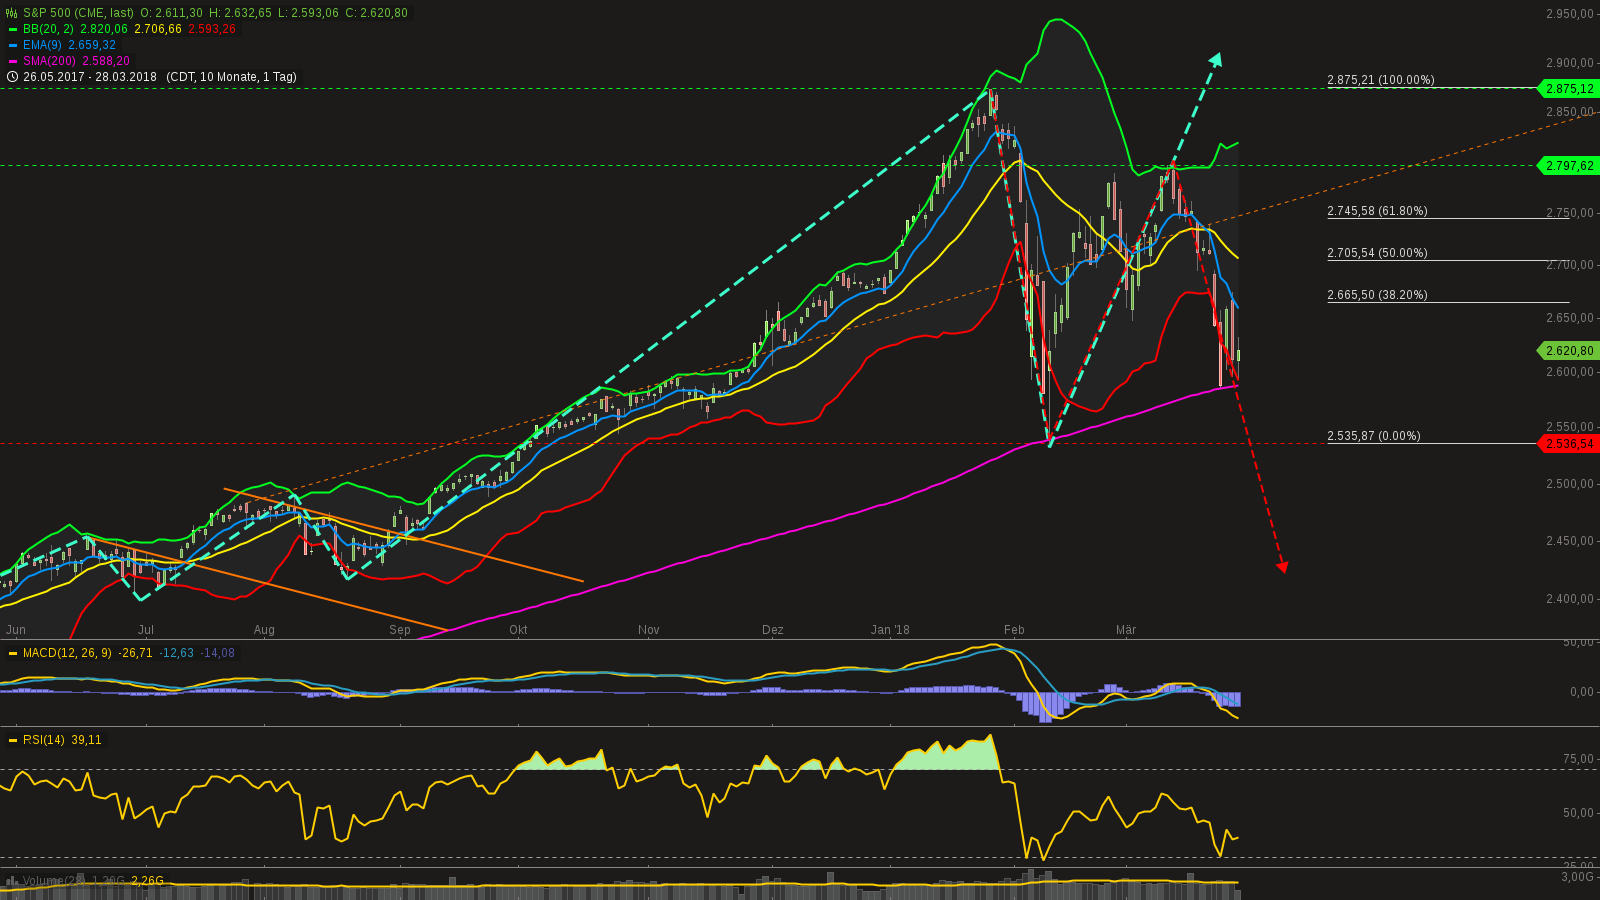Click the EMA value 2.659,32

click(92, 45)
